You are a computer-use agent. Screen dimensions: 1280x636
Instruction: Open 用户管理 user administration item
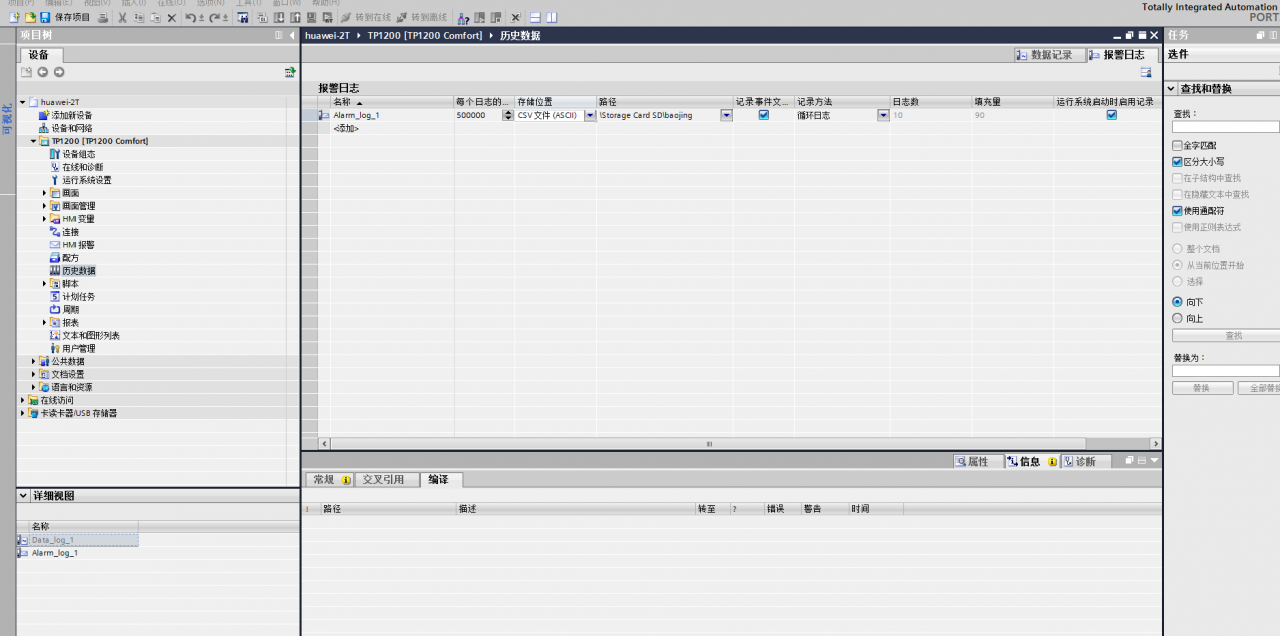pos(78,349)
